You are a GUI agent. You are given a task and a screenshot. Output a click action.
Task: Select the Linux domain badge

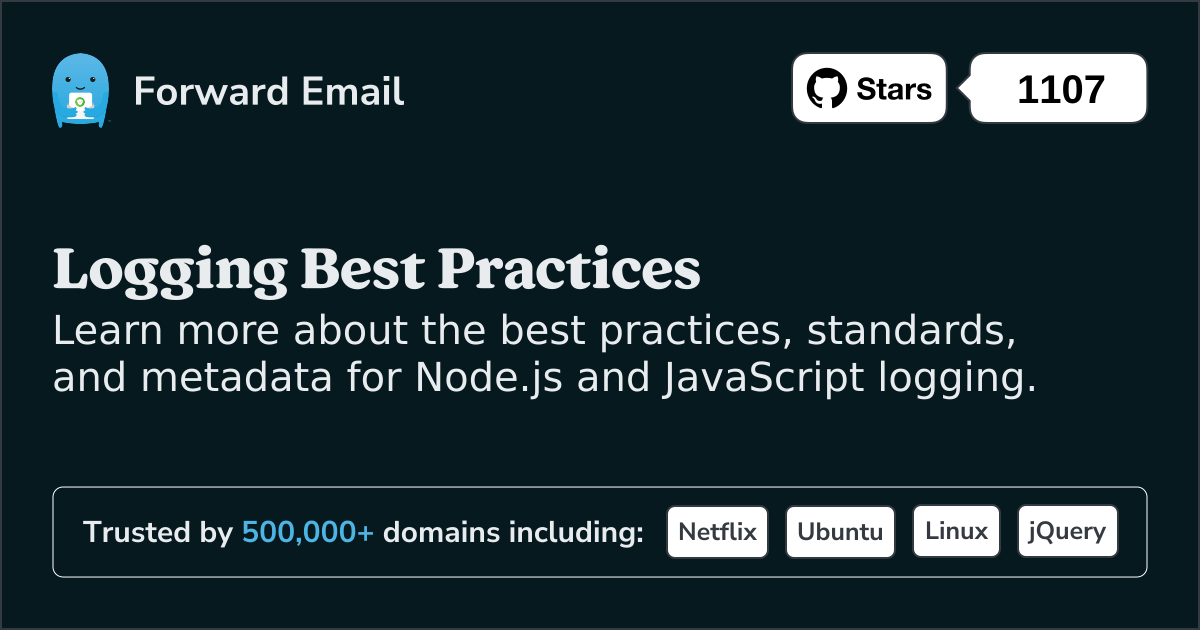click(x=956, y=531)
